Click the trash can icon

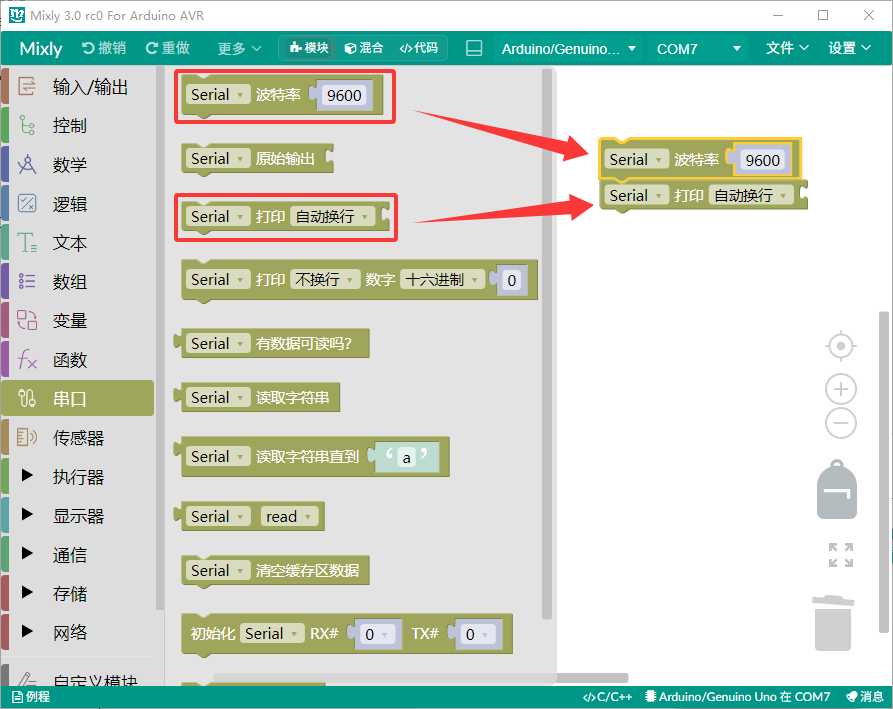(x=833, y=623)
